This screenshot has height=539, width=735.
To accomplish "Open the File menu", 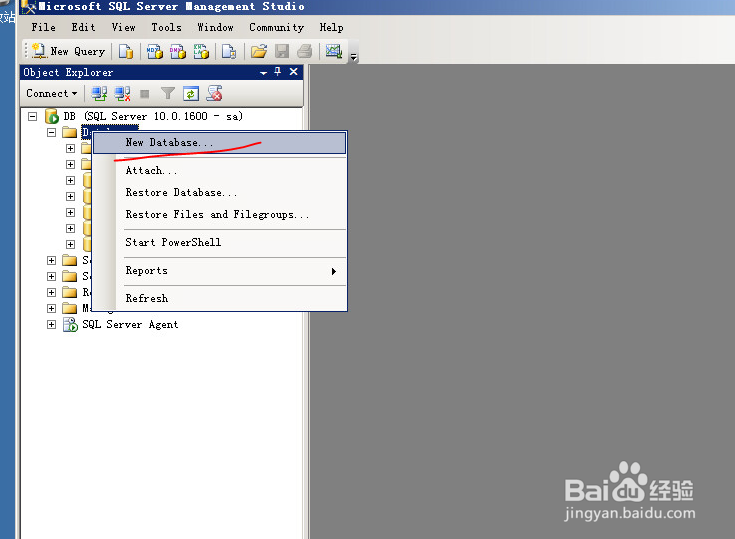I will click(x=44, y=27).
